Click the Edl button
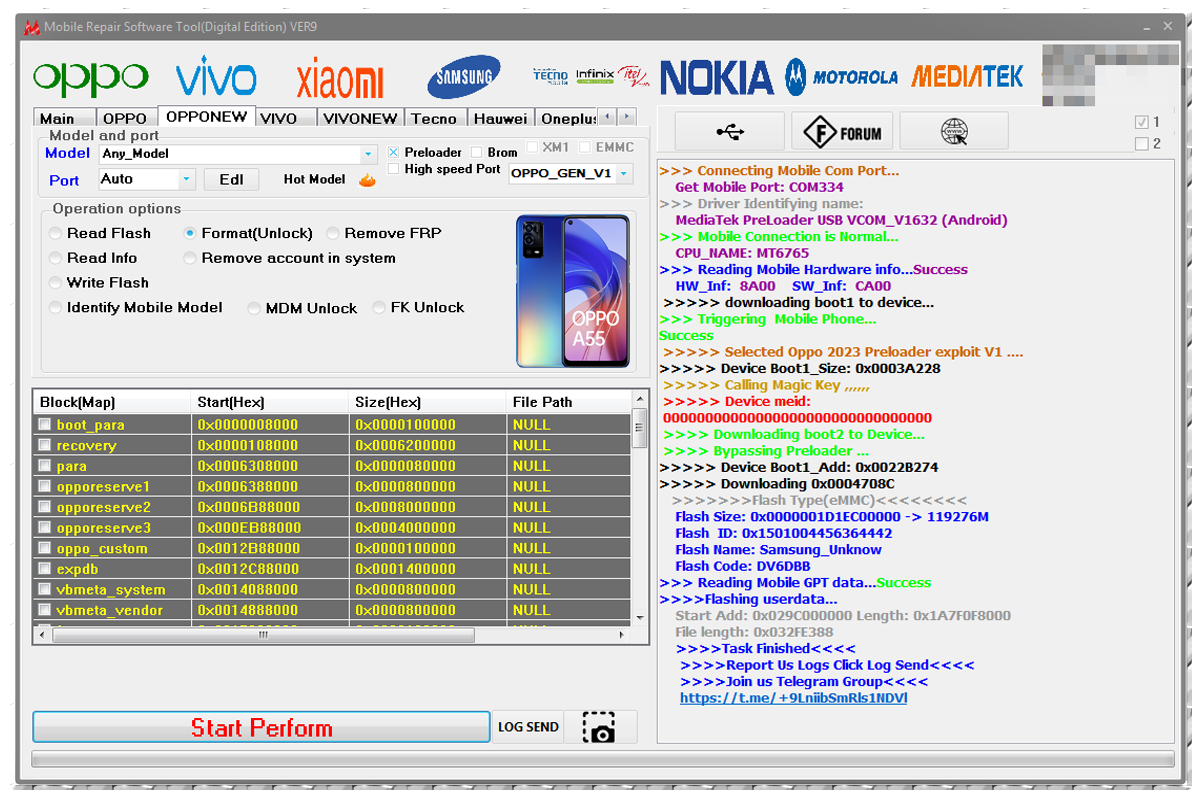 [231, 179]
